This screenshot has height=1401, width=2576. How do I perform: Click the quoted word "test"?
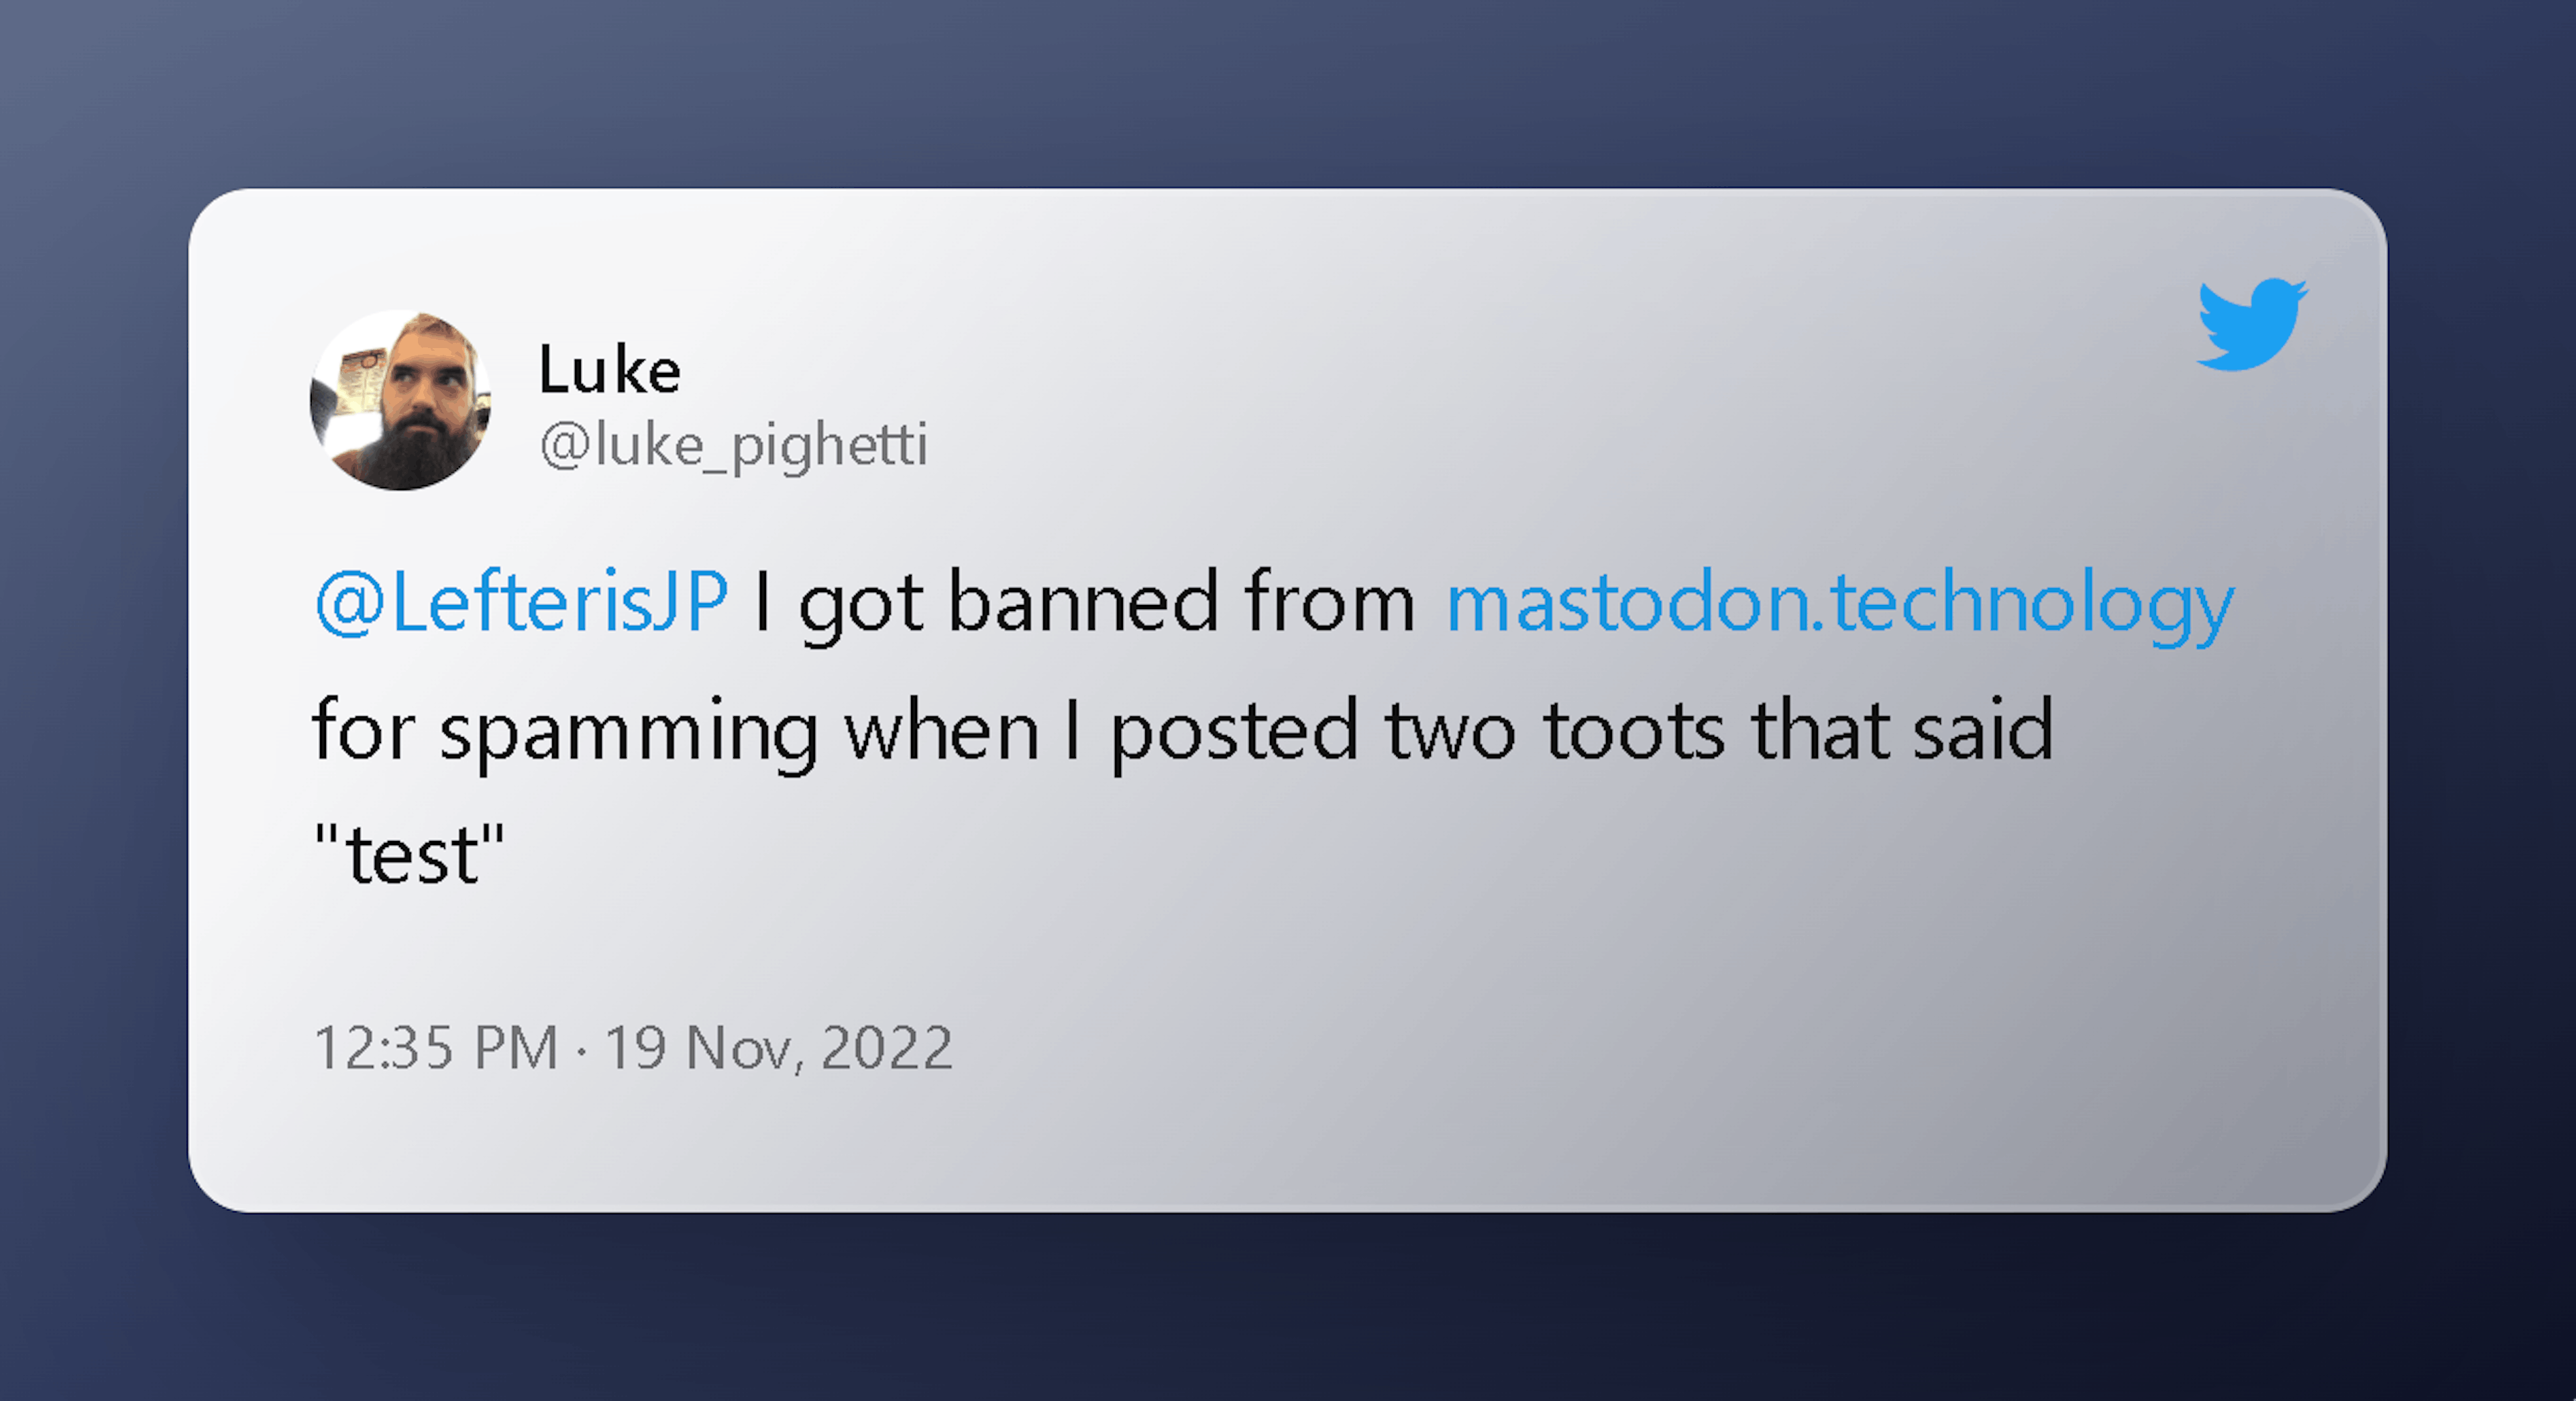410,856
